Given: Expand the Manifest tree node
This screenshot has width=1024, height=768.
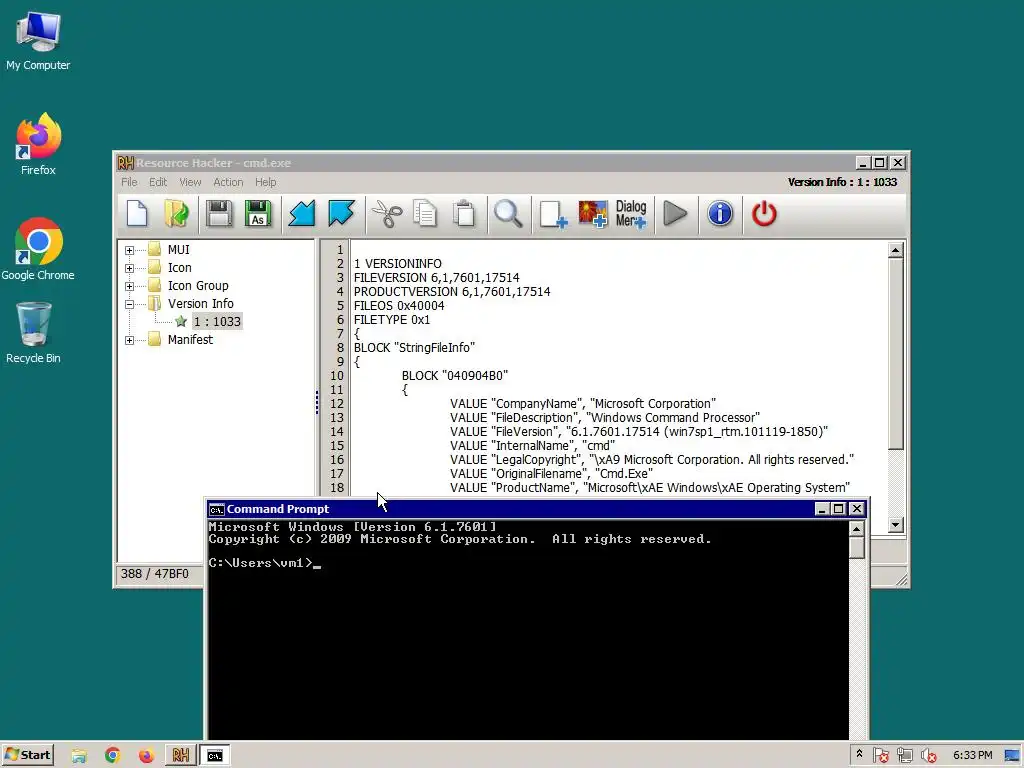Looking at the screenshot, I should pos(129,340).
